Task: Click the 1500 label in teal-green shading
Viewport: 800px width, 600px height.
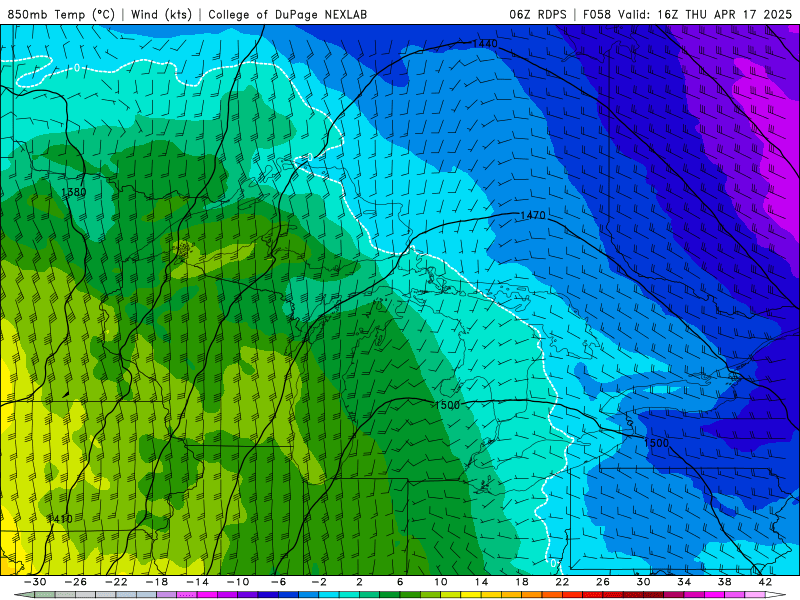Action: point(447,405)
